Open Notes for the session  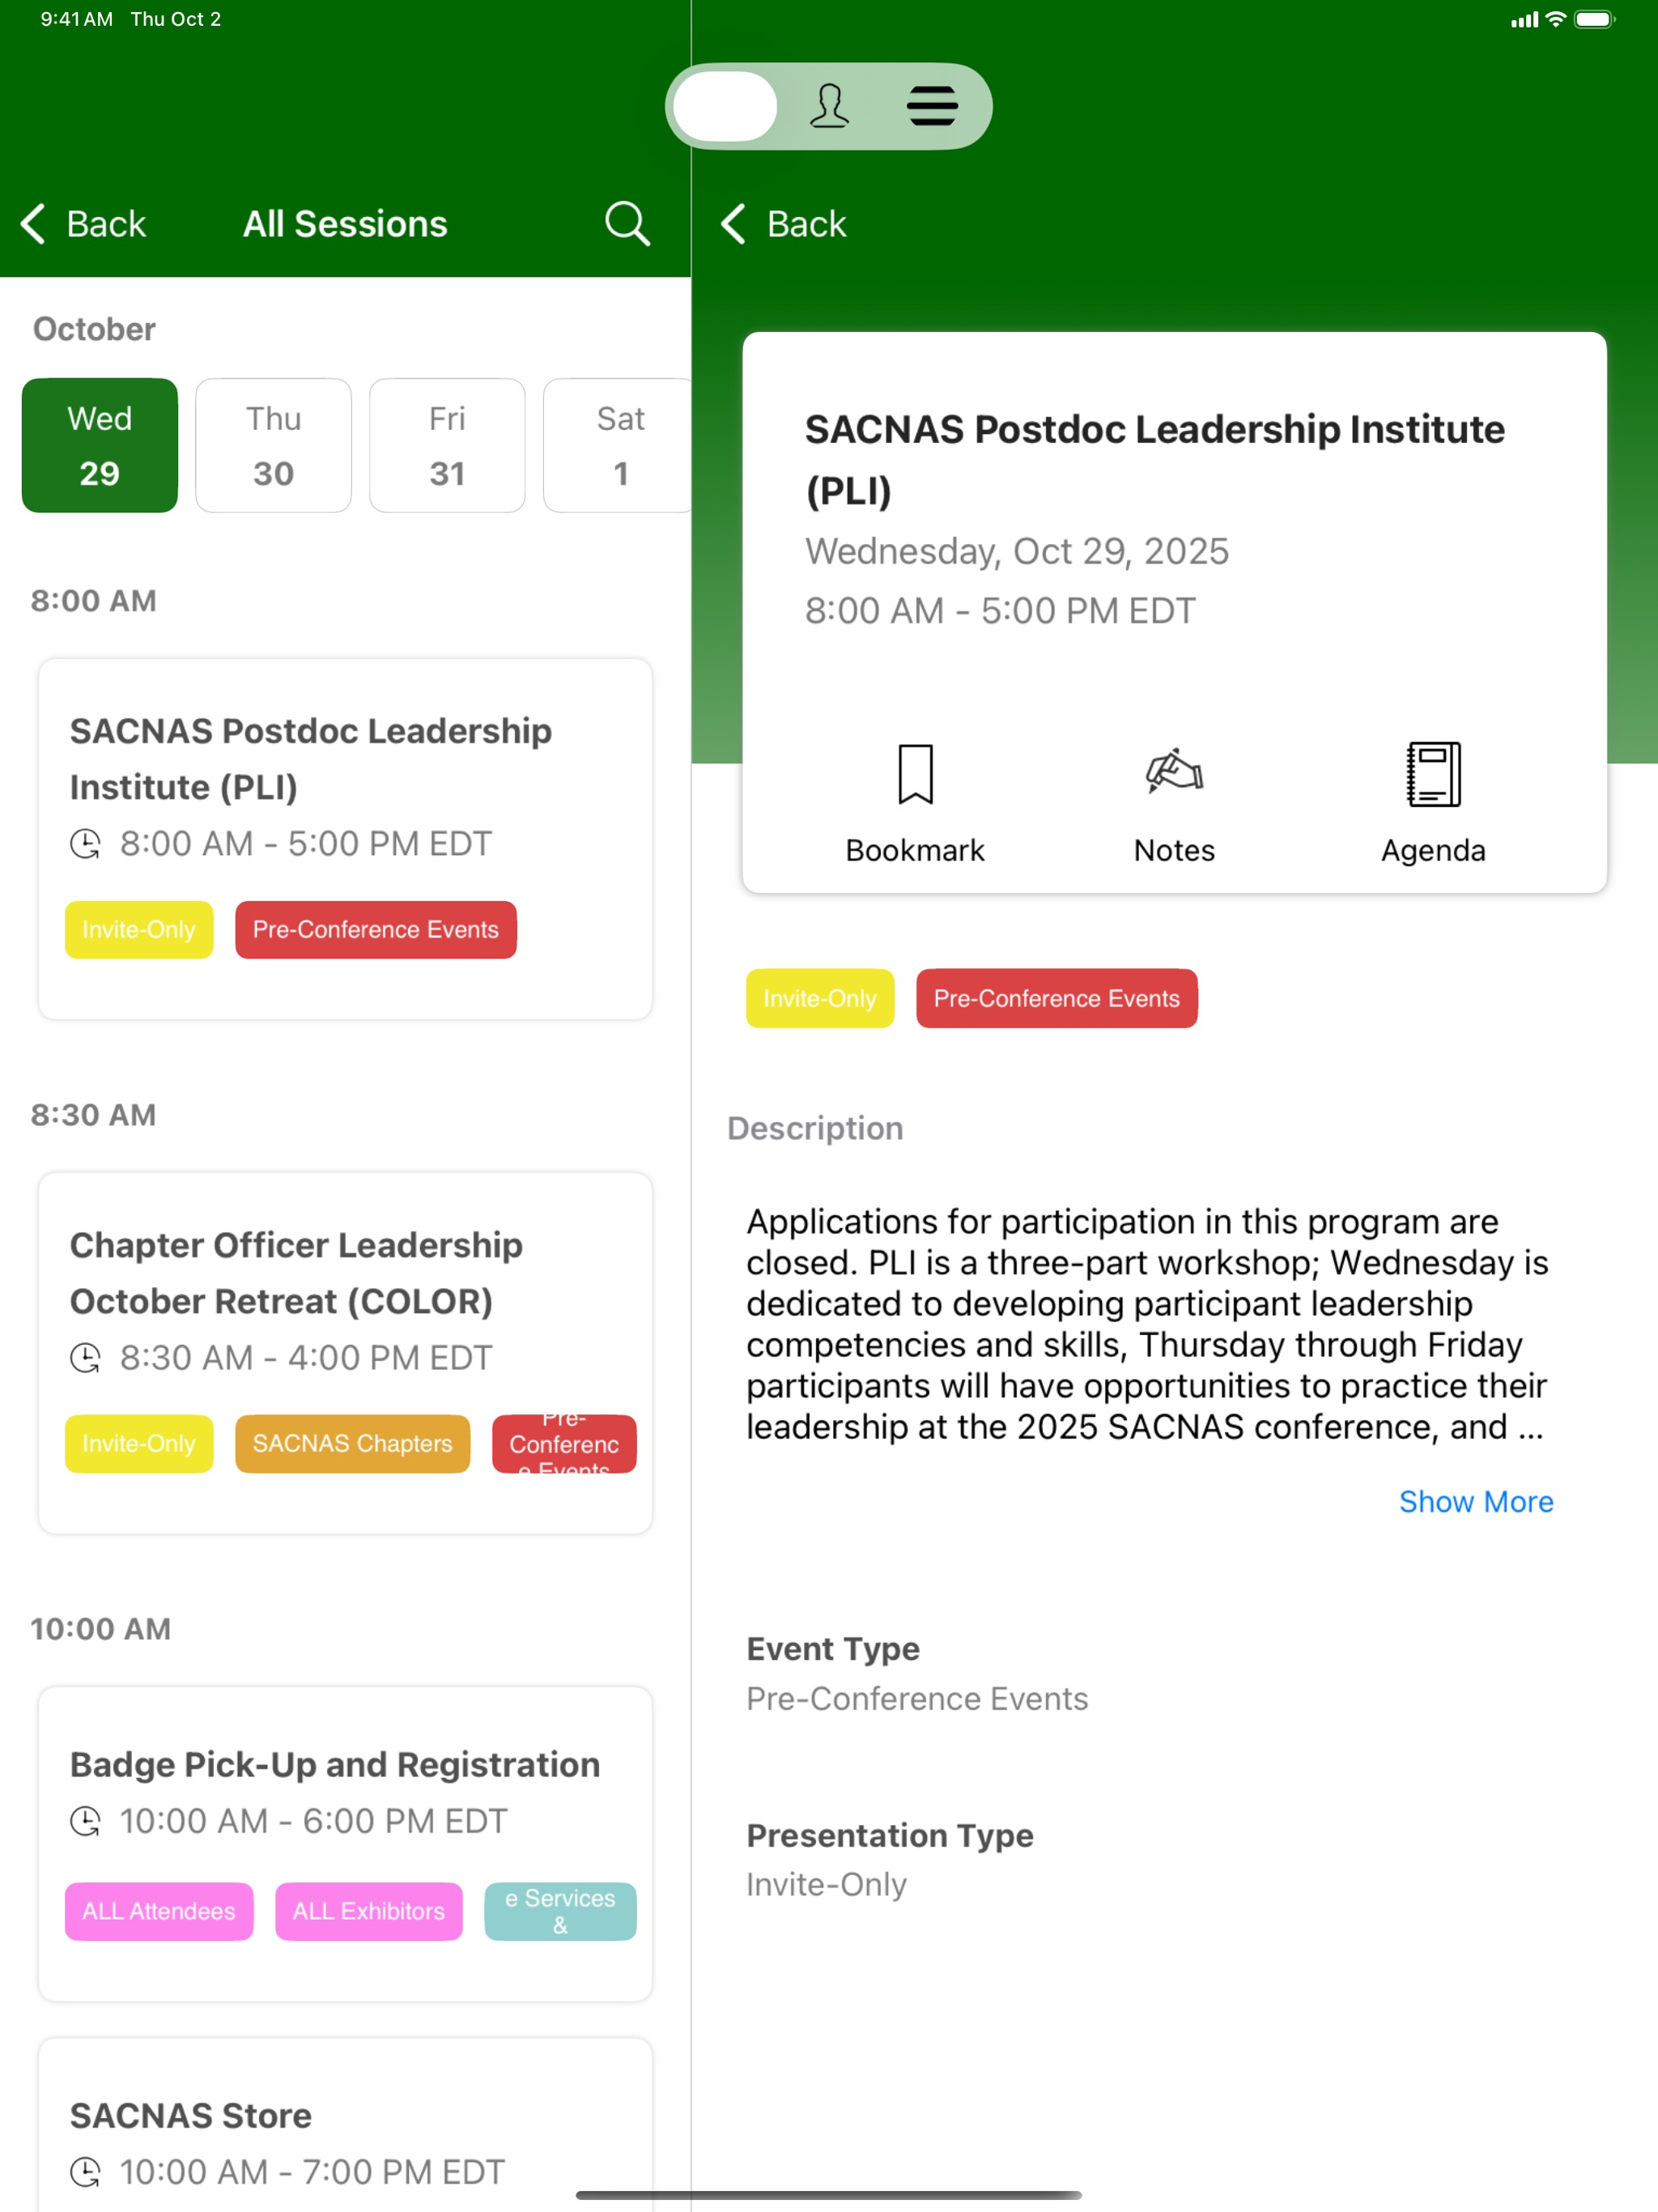pyautogui.click(x=1174, y=803)
